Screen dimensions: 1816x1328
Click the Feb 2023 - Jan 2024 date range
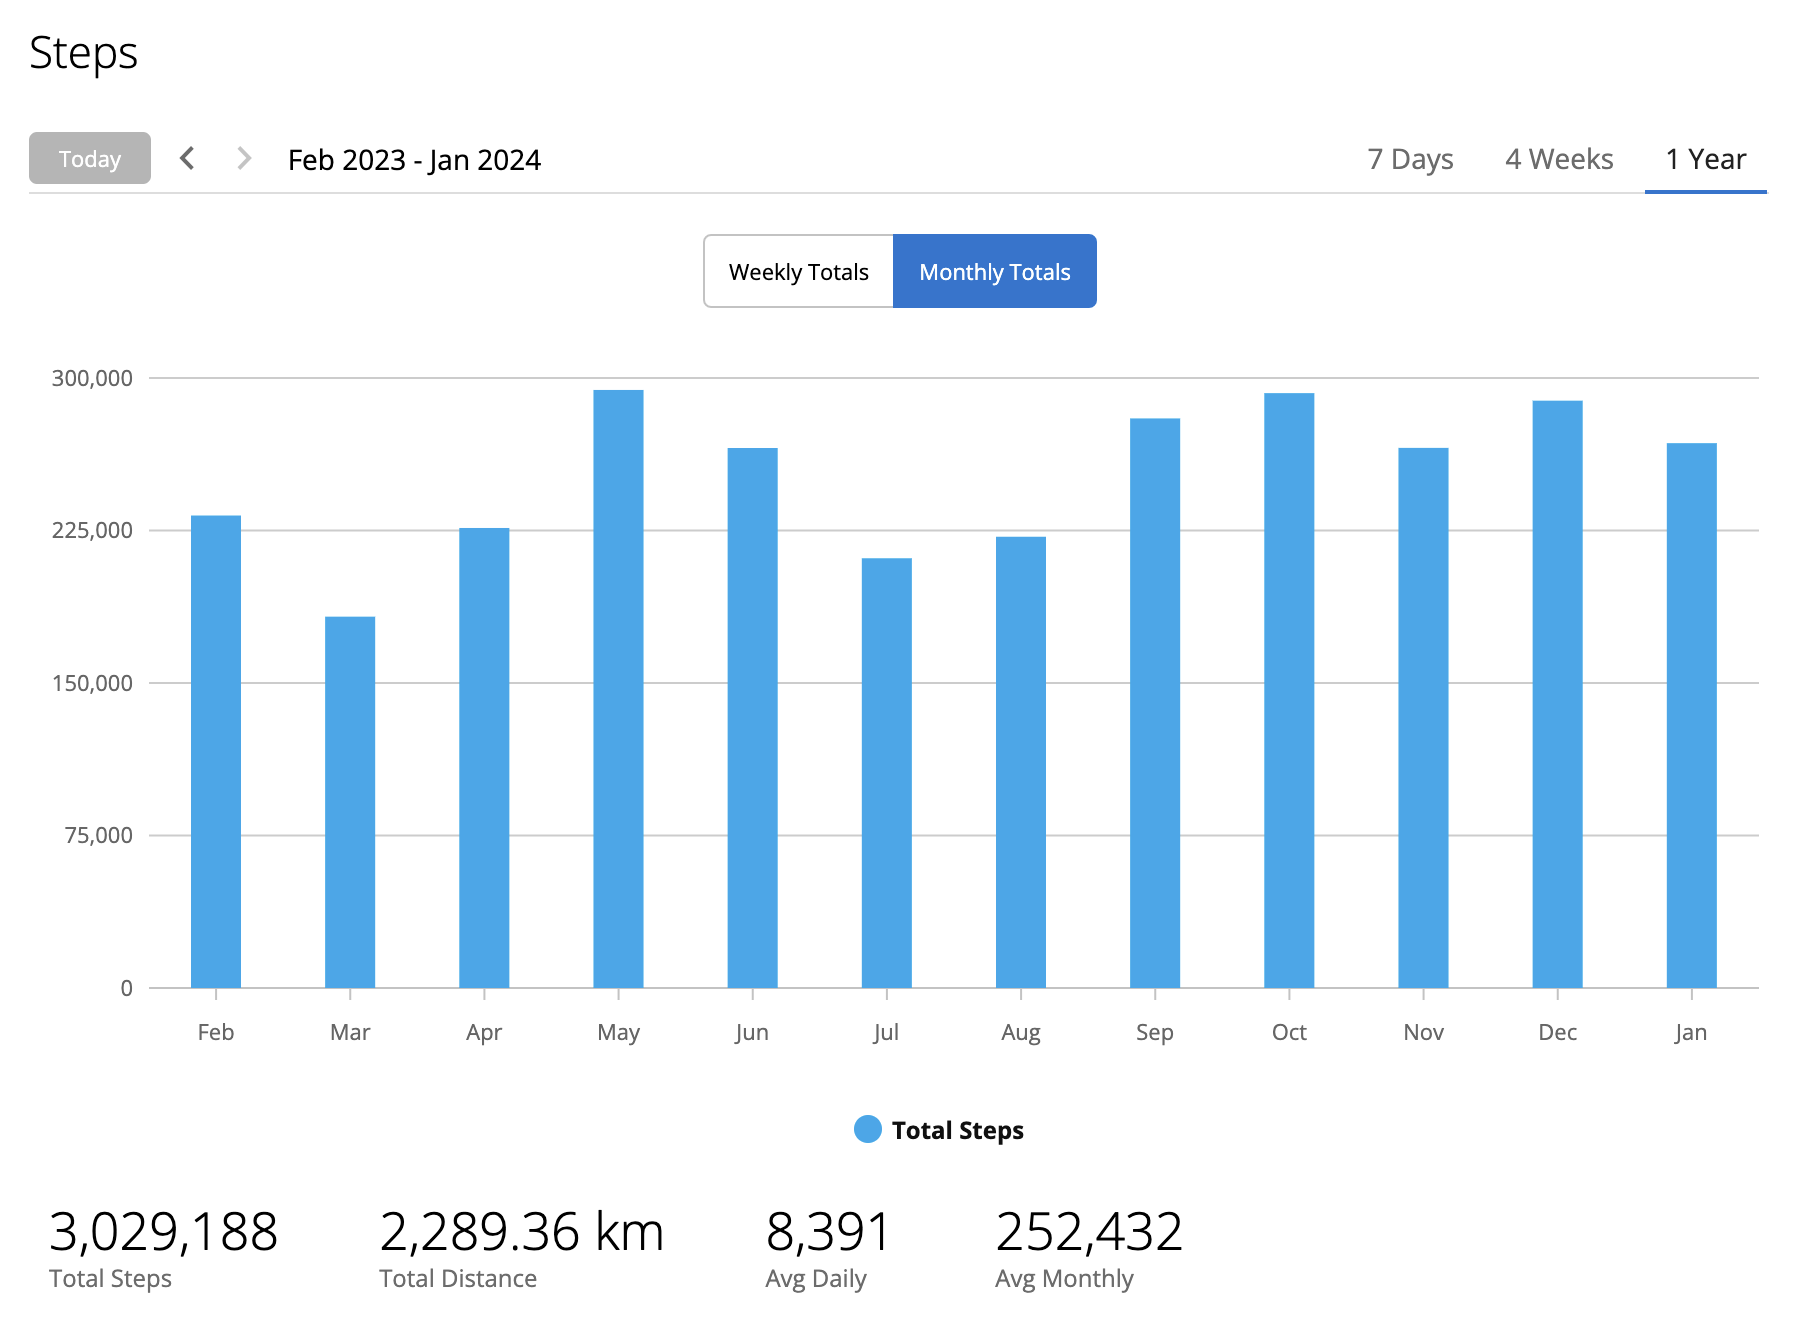414,159
